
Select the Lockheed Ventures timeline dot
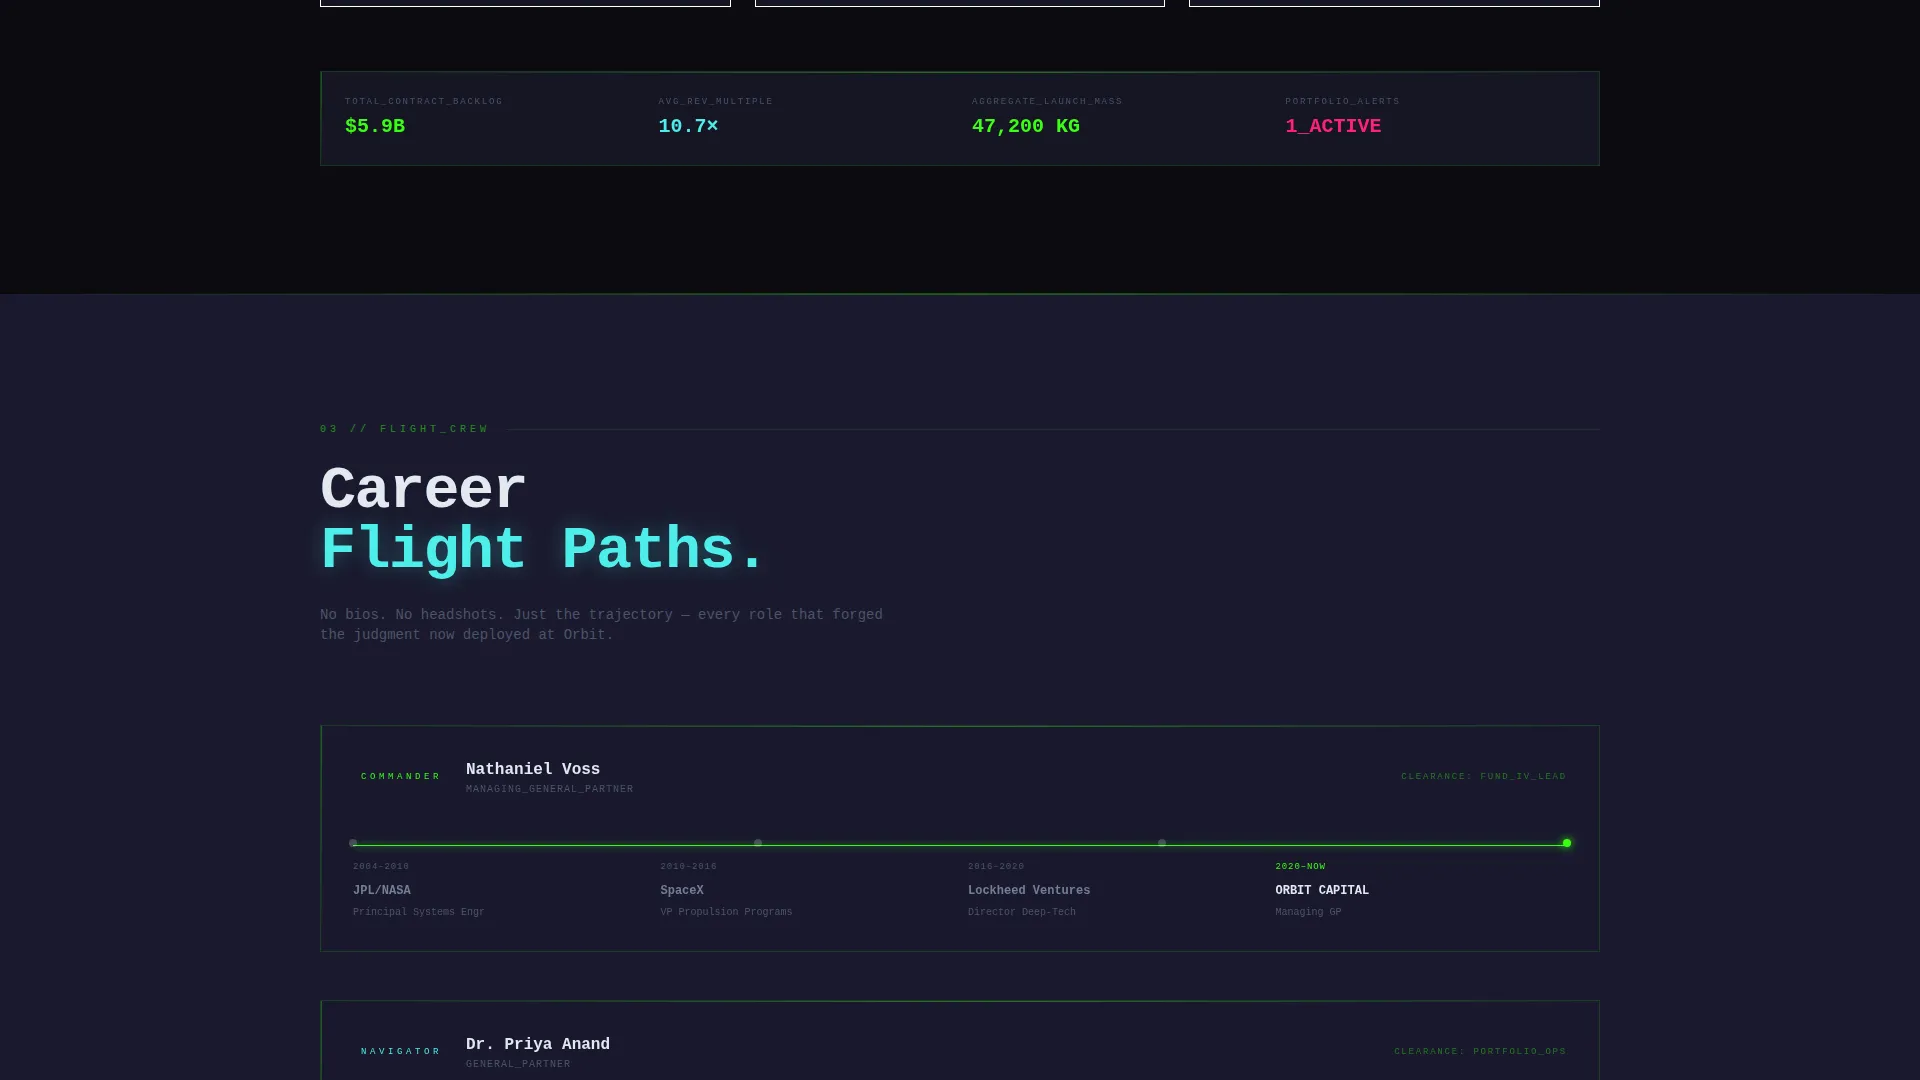pos(1162,843)
